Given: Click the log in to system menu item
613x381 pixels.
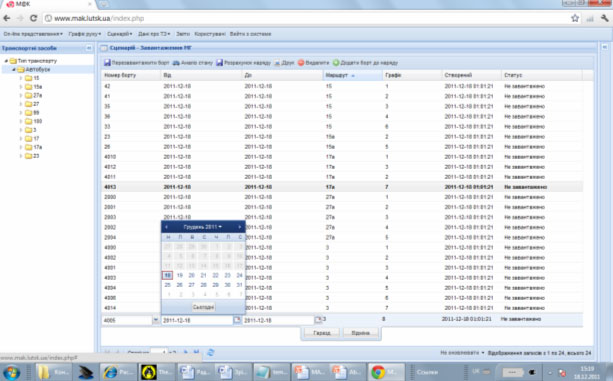Looking at the screenshot, I should click(250, 34).
